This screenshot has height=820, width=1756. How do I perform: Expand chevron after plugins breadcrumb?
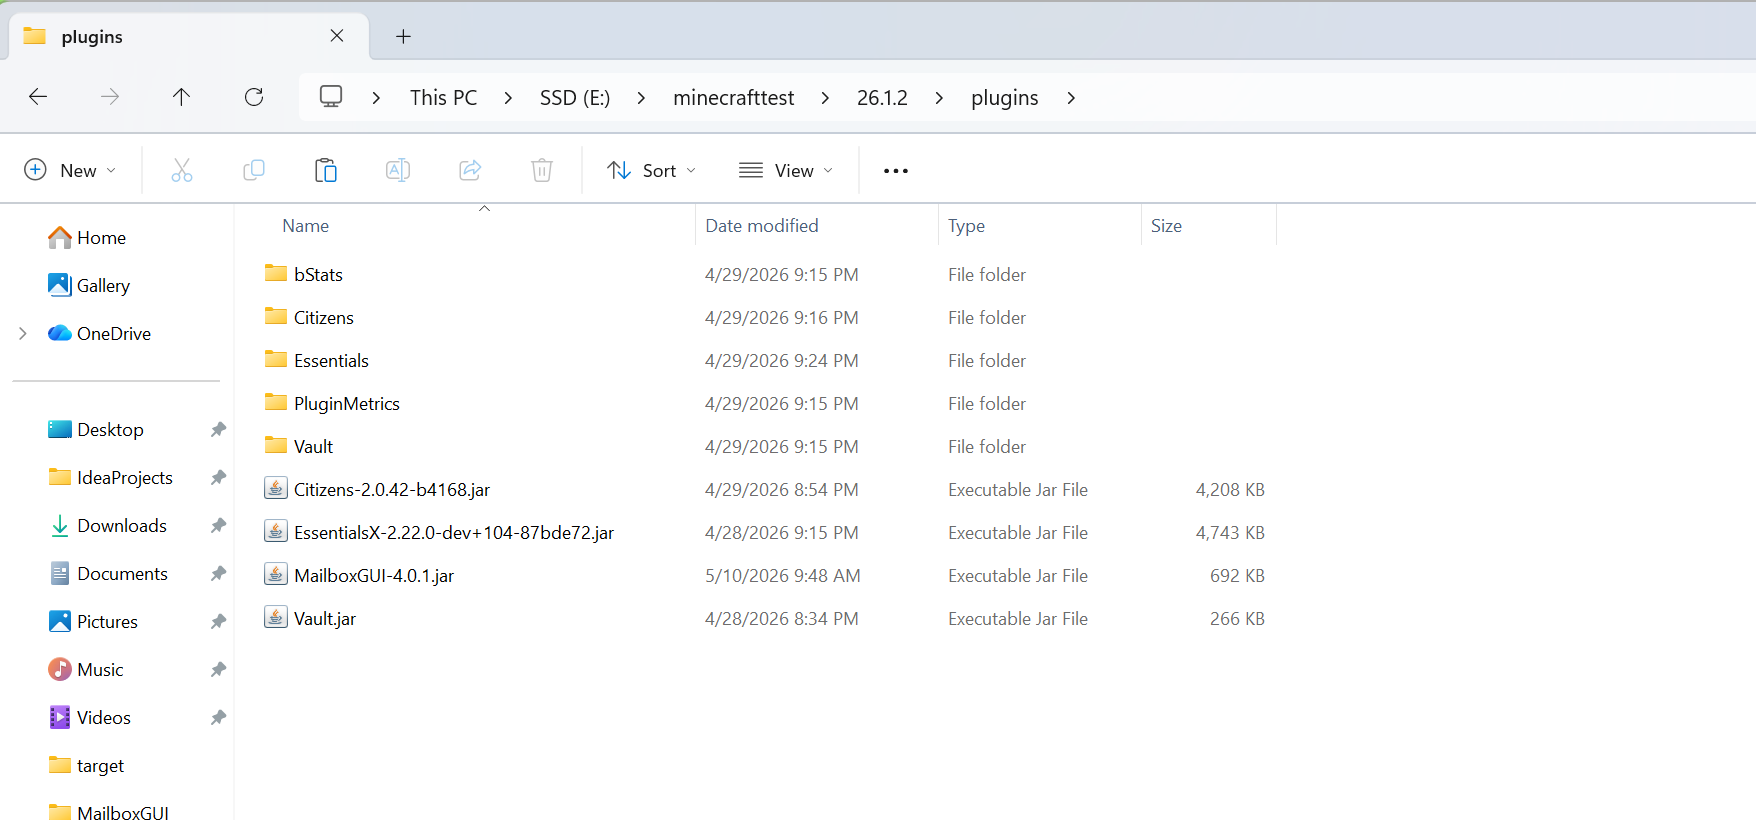click(x=1071, y=98)
